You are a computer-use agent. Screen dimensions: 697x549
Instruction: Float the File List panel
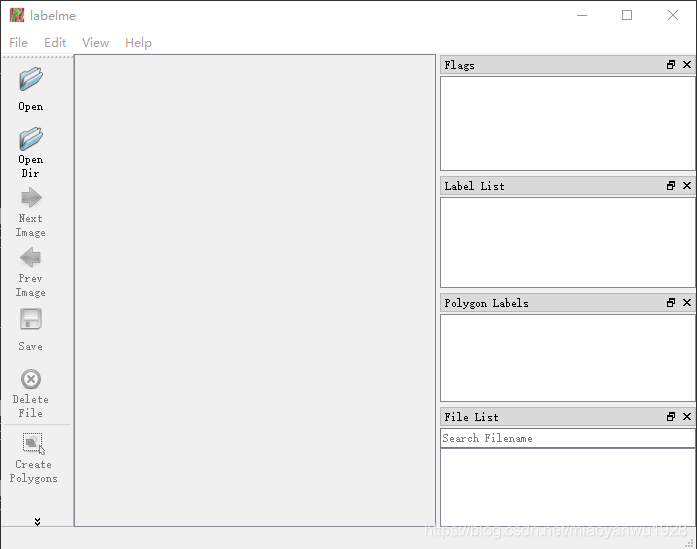[x=671, y=417]
